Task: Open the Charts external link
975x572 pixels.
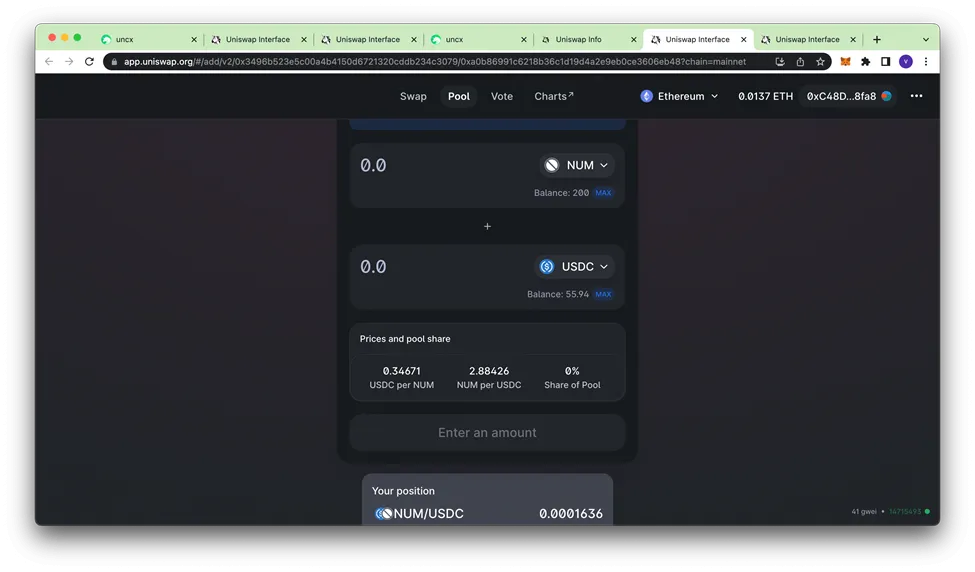Action: [x=553, y=96]
